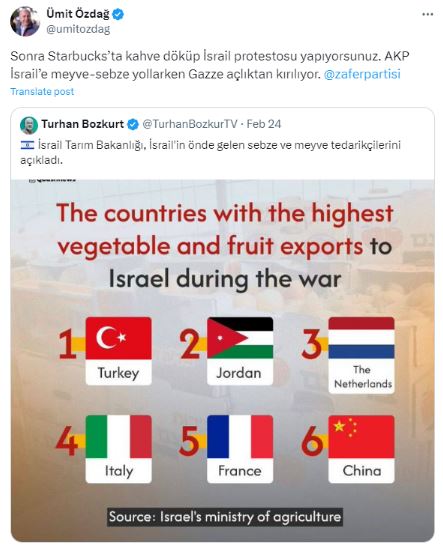Click the Feb 24 timestamp
This screenshot has width=443, height=549.
tap(264, 124)
